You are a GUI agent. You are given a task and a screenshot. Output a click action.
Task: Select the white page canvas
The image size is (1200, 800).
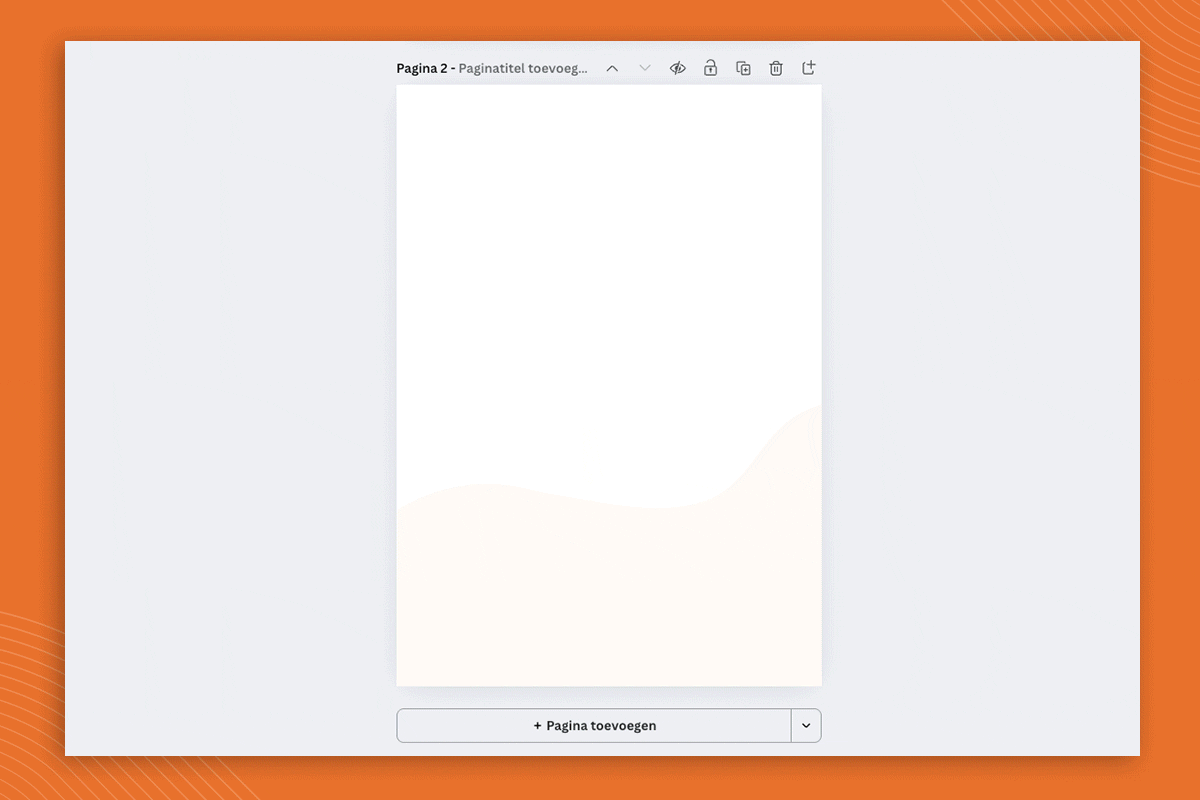609,385
